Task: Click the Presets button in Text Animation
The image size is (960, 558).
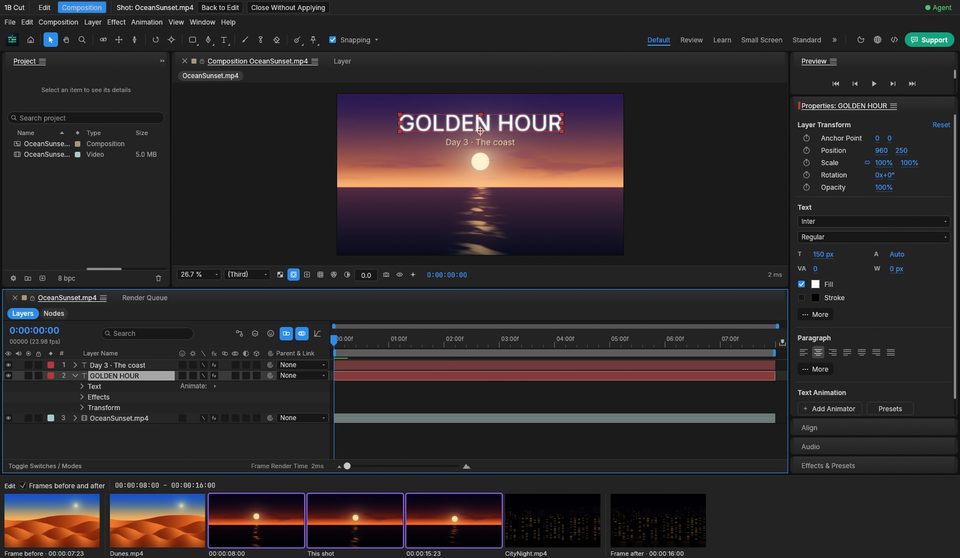Action: click(890, 409)
